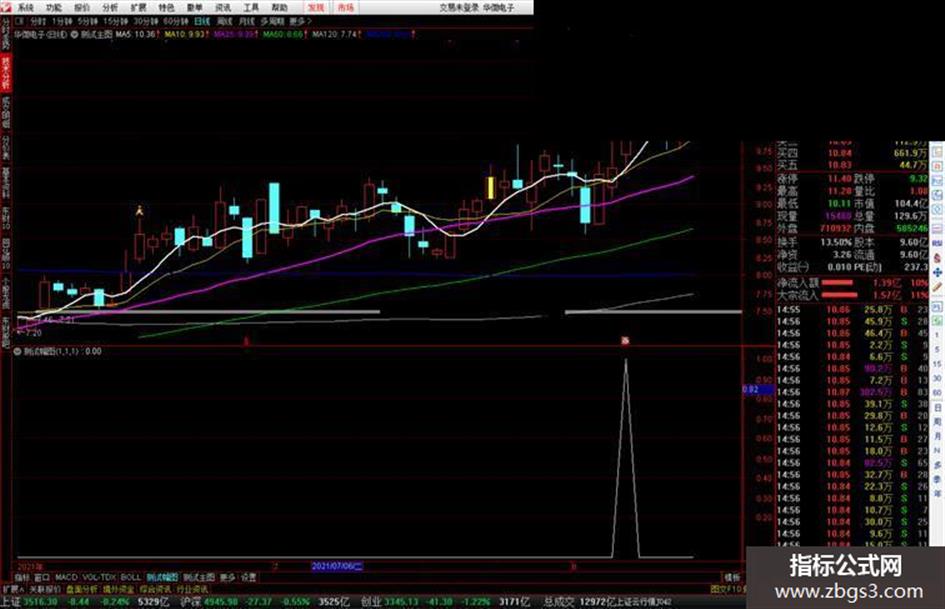The width and height of the screenshot is (945, 609).
Task: Switch chart to 60分钟 period
Action: 176,21
